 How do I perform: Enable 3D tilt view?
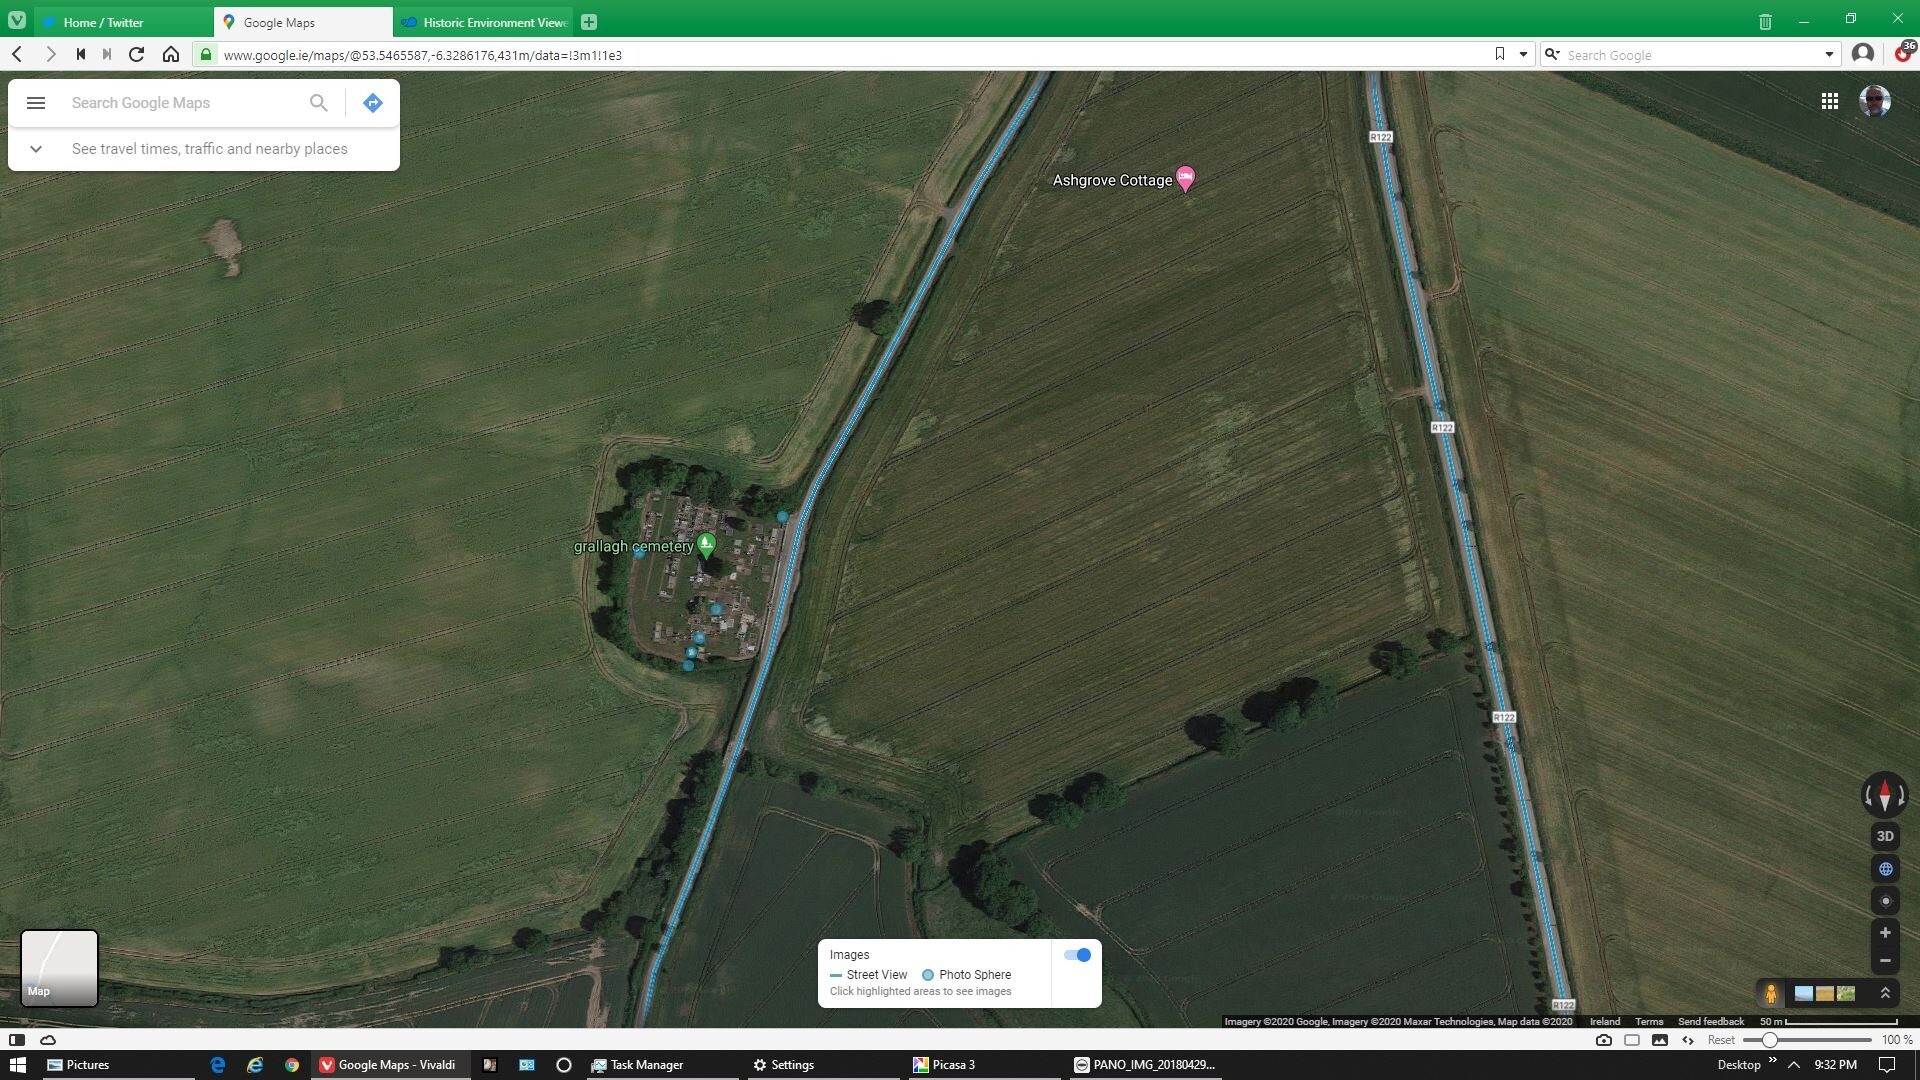[x=1885, y=836]
